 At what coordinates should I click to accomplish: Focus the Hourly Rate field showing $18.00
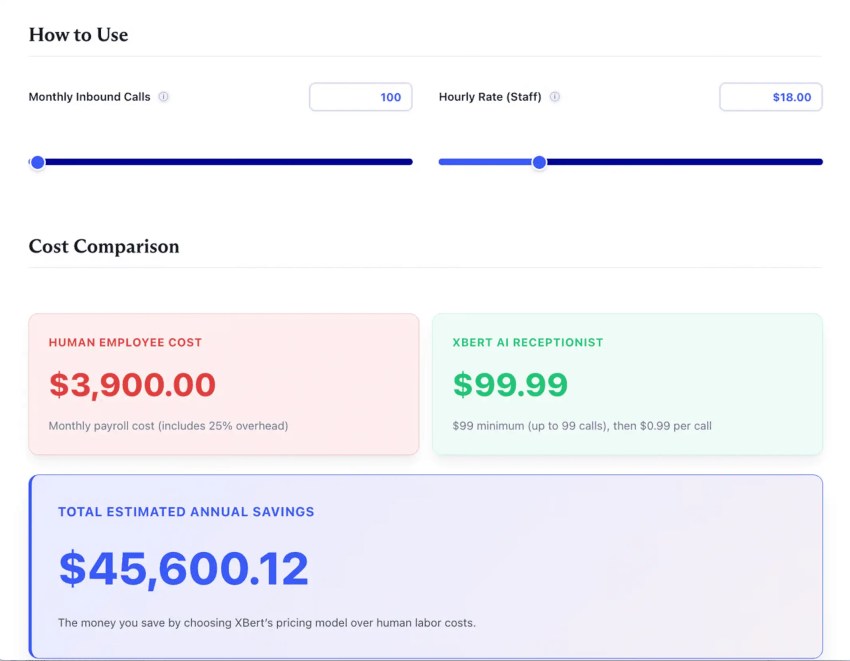tap(770, 97)
